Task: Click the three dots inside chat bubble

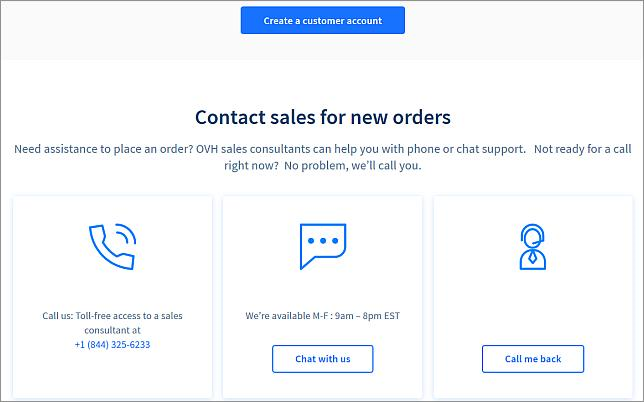Action: click(x=323, y=241)
